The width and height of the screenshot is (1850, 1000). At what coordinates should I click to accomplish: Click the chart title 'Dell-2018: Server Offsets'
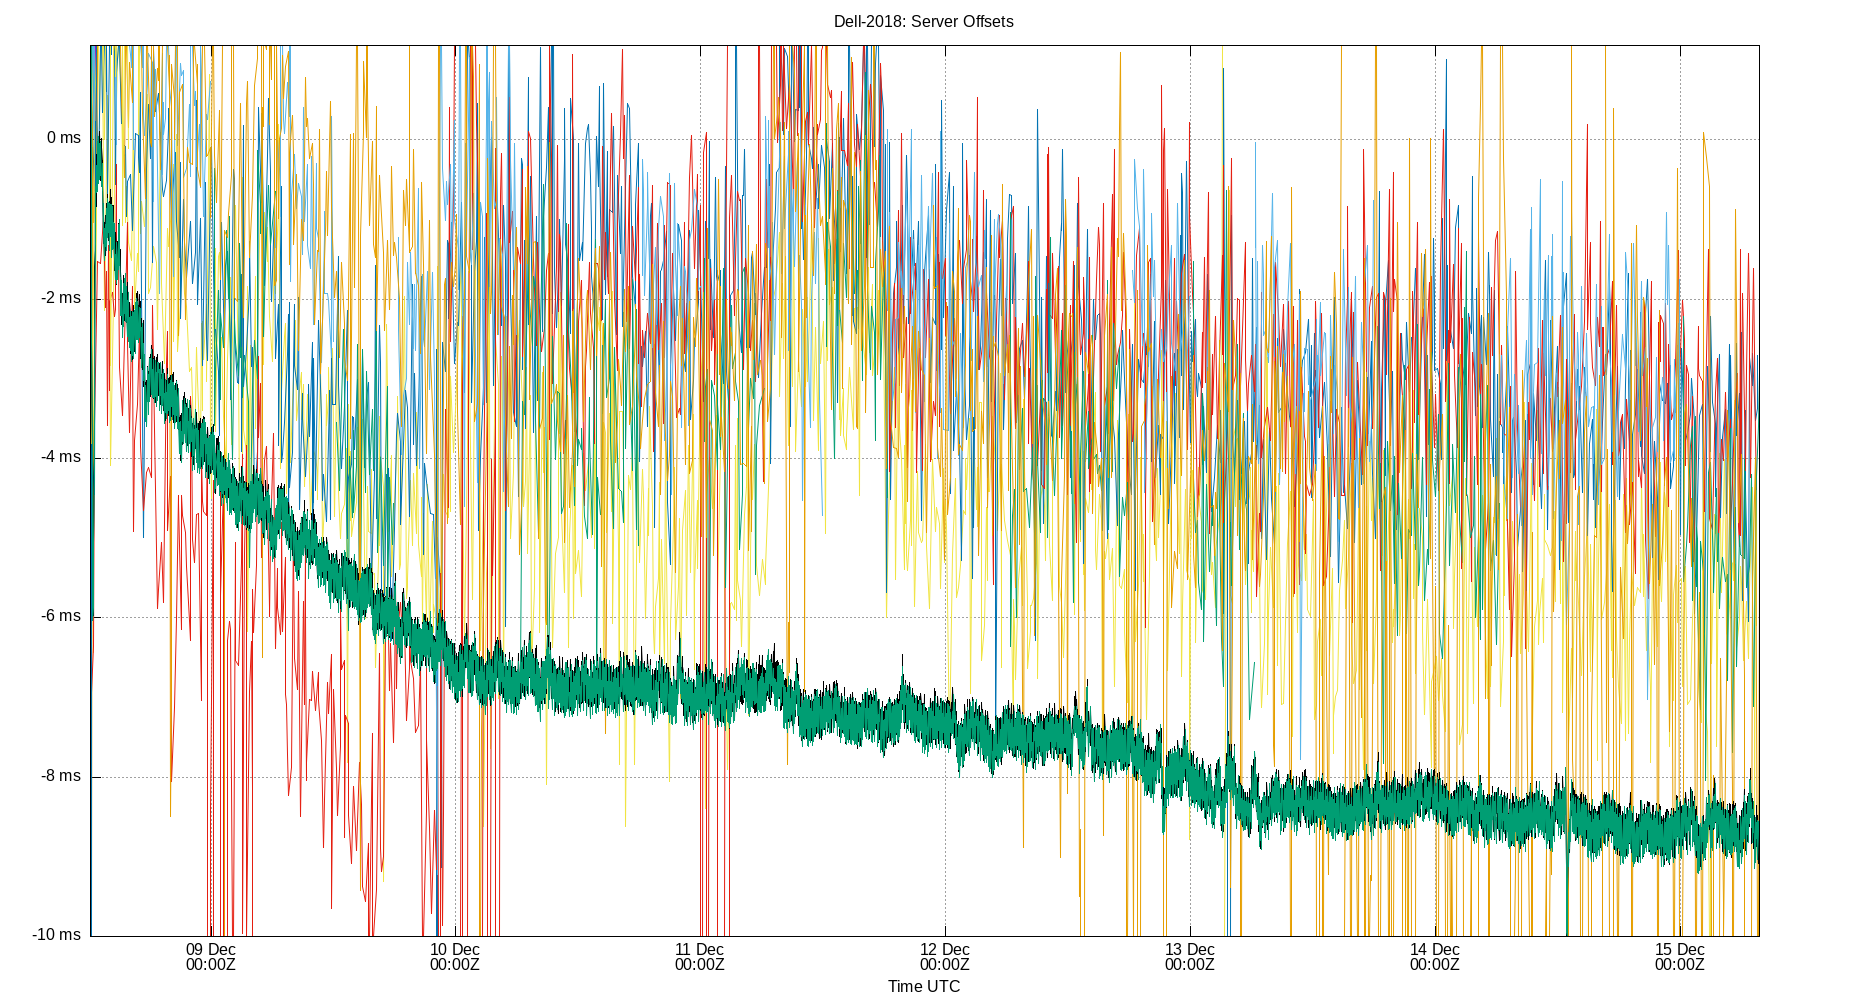tap(924, 19)
